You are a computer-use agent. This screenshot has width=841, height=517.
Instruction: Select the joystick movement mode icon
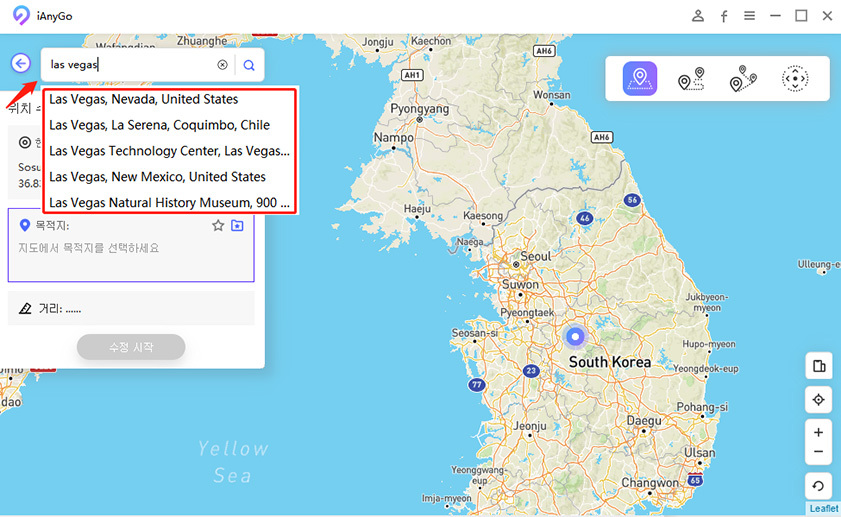(x=795, y=78)
